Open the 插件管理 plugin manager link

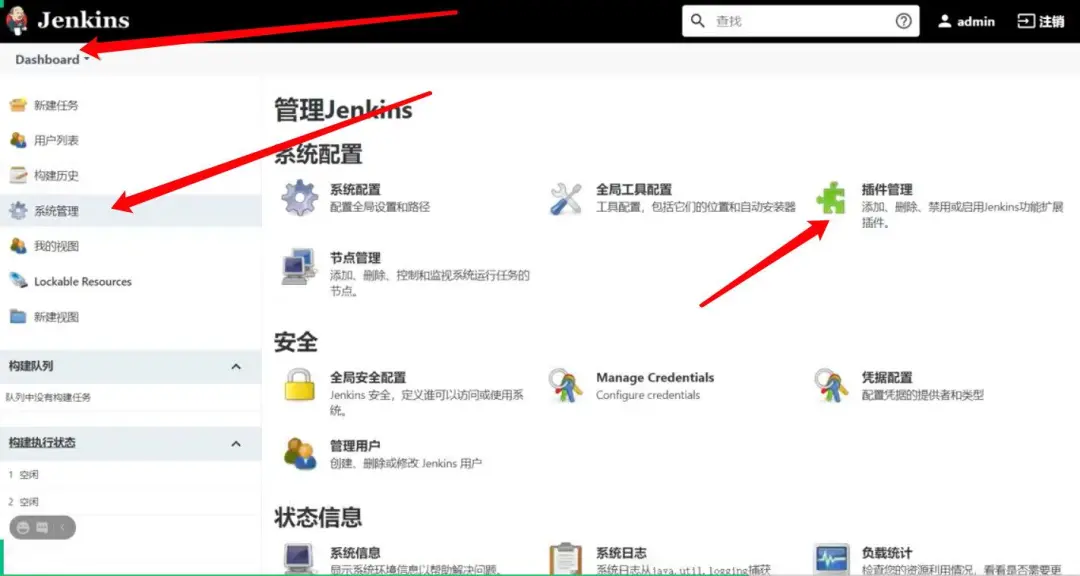887,189
